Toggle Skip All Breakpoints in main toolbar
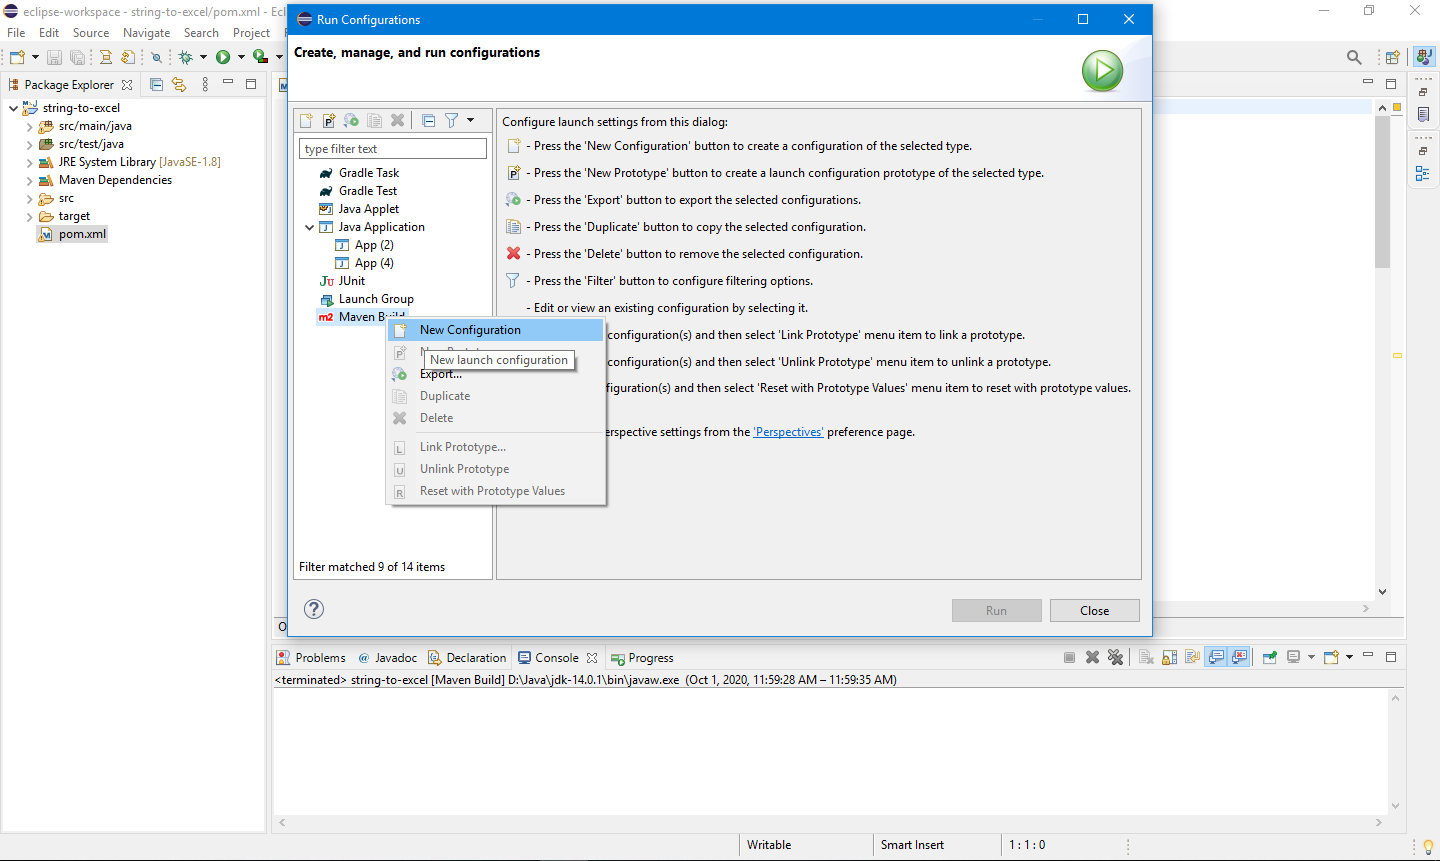Screen dimensions: 1440x861 tap(156, 57)
